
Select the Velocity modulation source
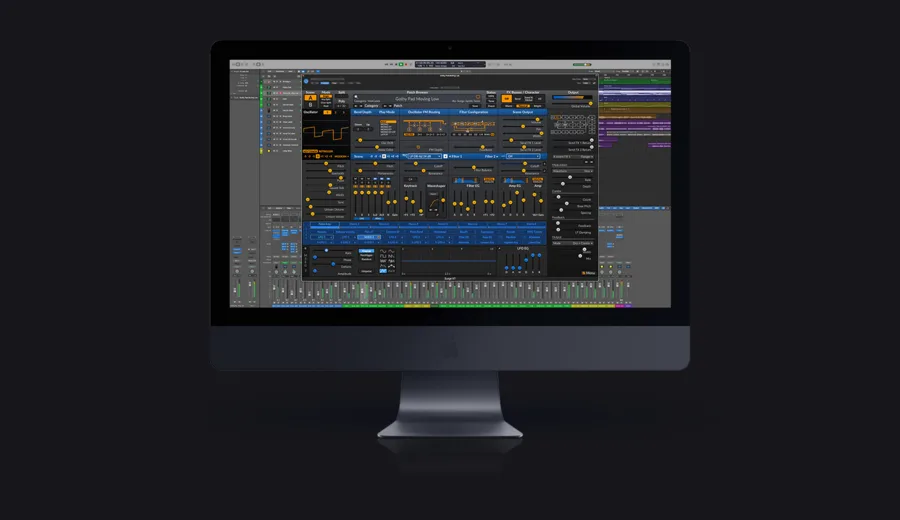click(322, 232)
